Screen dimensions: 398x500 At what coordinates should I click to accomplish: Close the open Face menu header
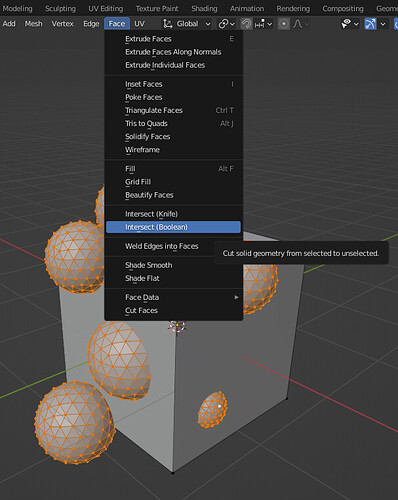coord(117,24)
